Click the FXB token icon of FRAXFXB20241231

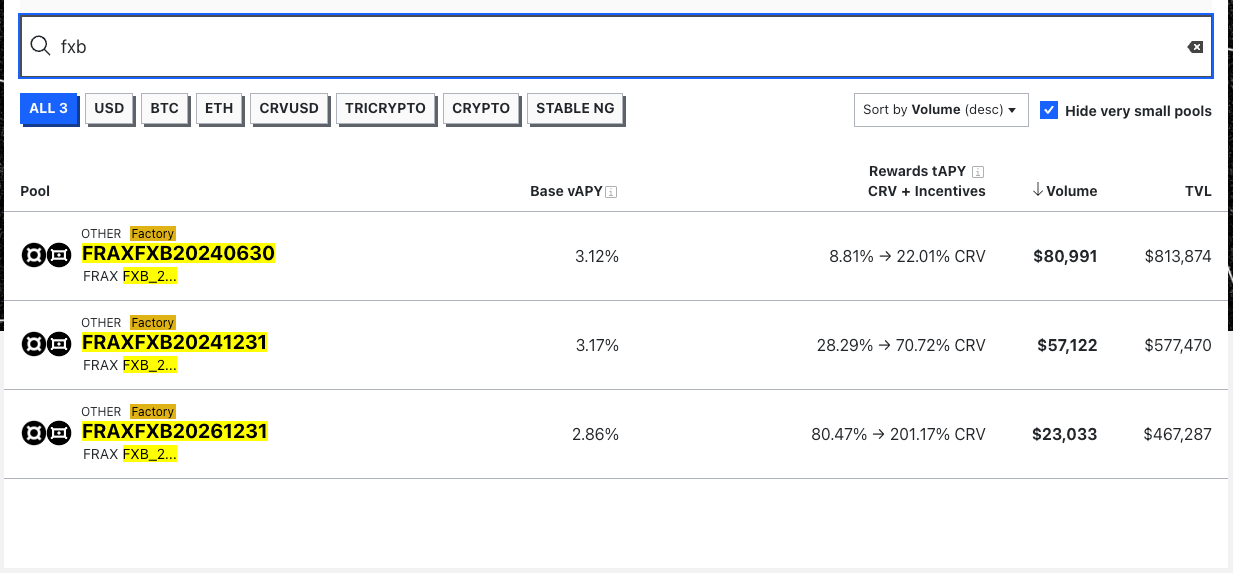[59, 345]
